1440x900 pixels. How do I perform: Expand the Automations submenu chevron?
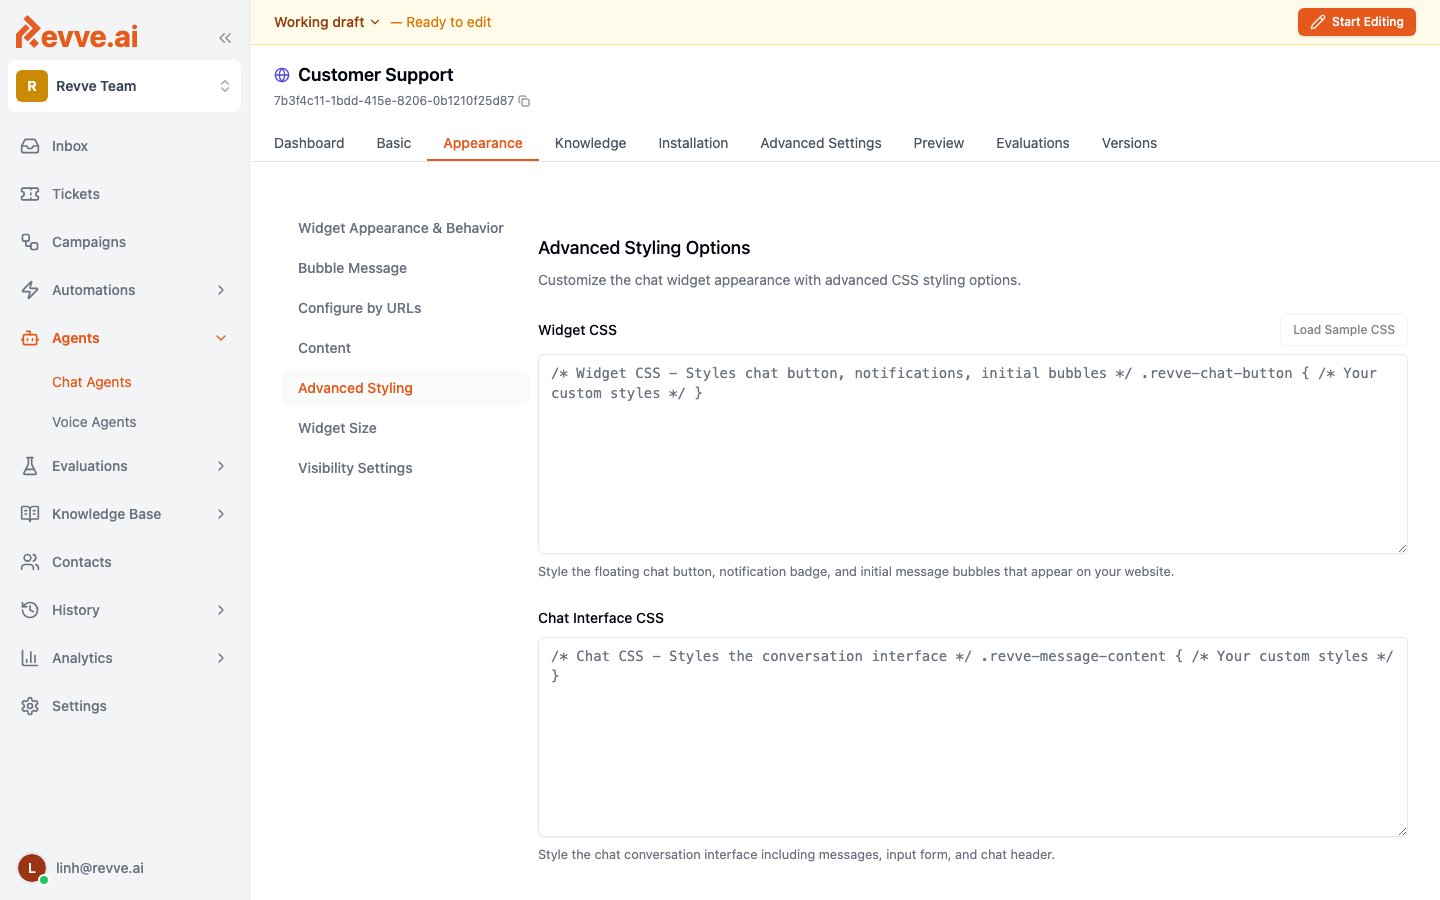pos(221,290)
